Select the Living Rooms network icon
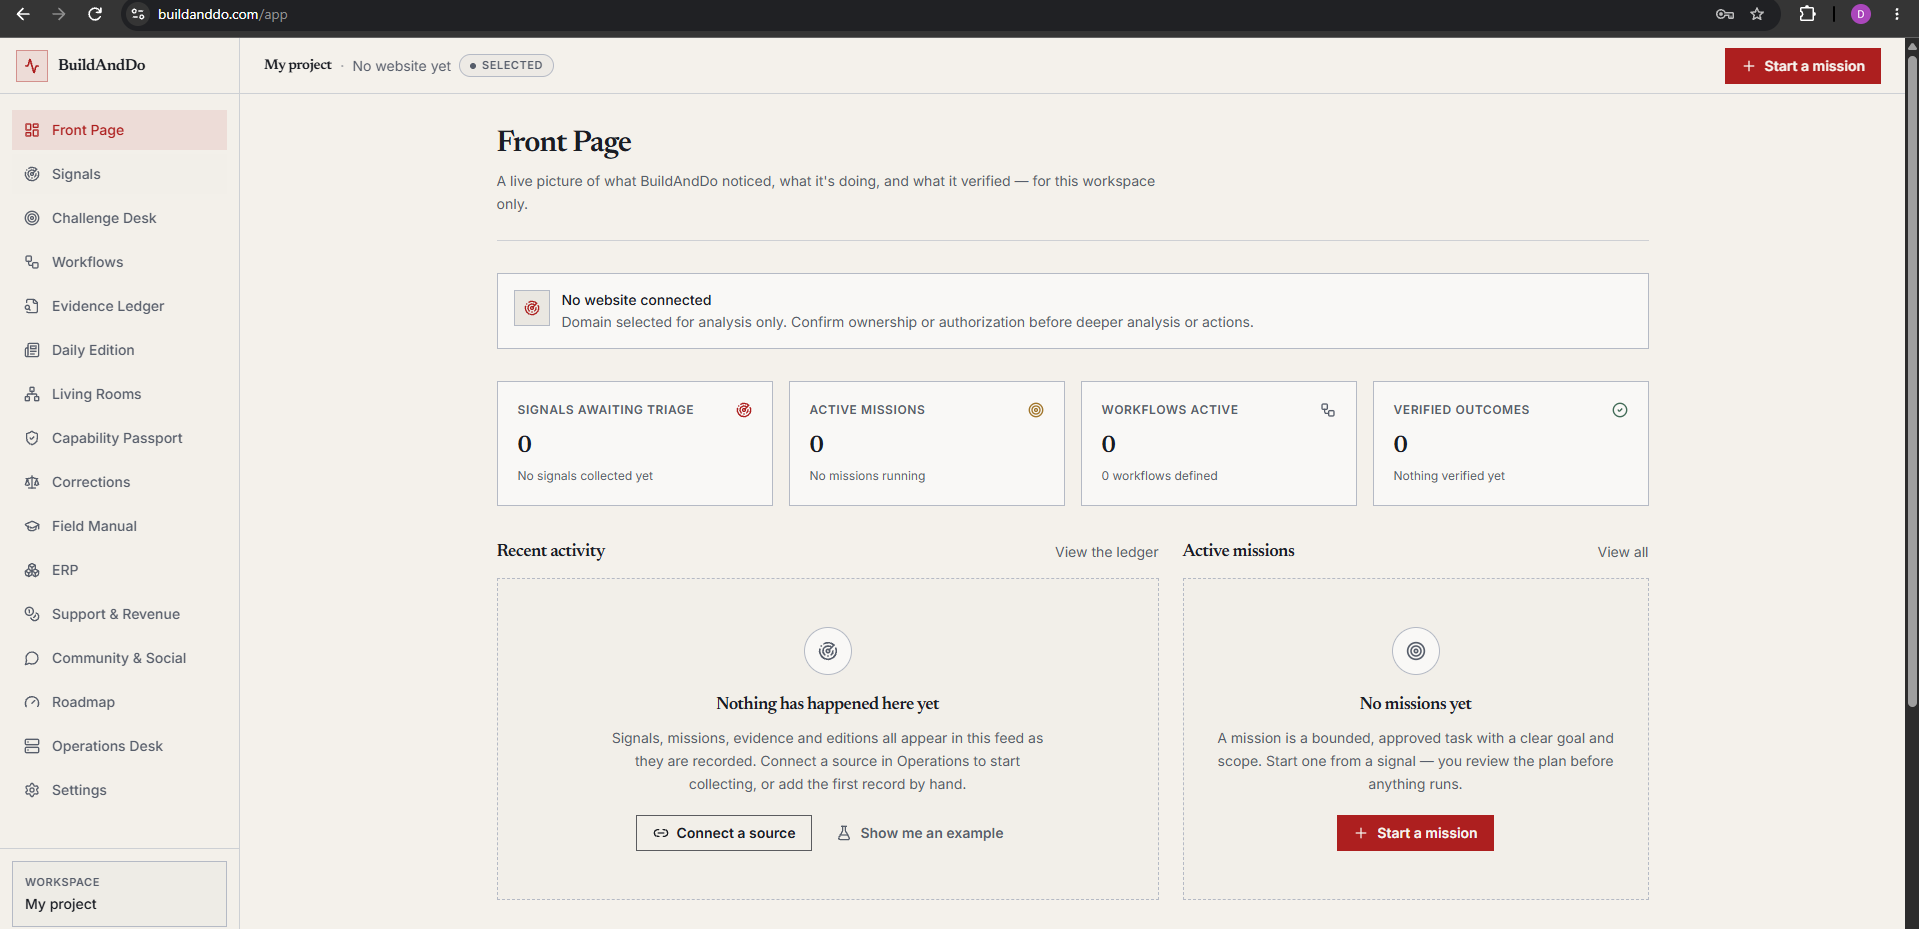This screenshot has height=929, width=1919. [32, 394]
